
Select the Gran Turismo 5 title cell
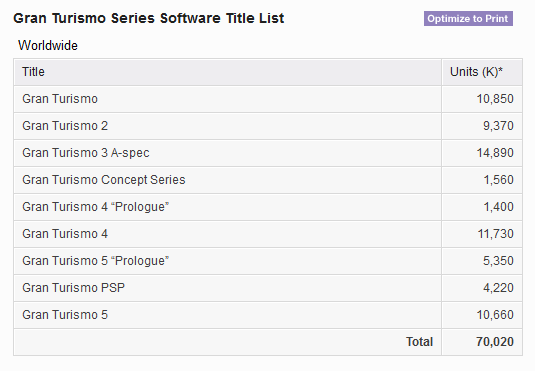click(228, 315)
